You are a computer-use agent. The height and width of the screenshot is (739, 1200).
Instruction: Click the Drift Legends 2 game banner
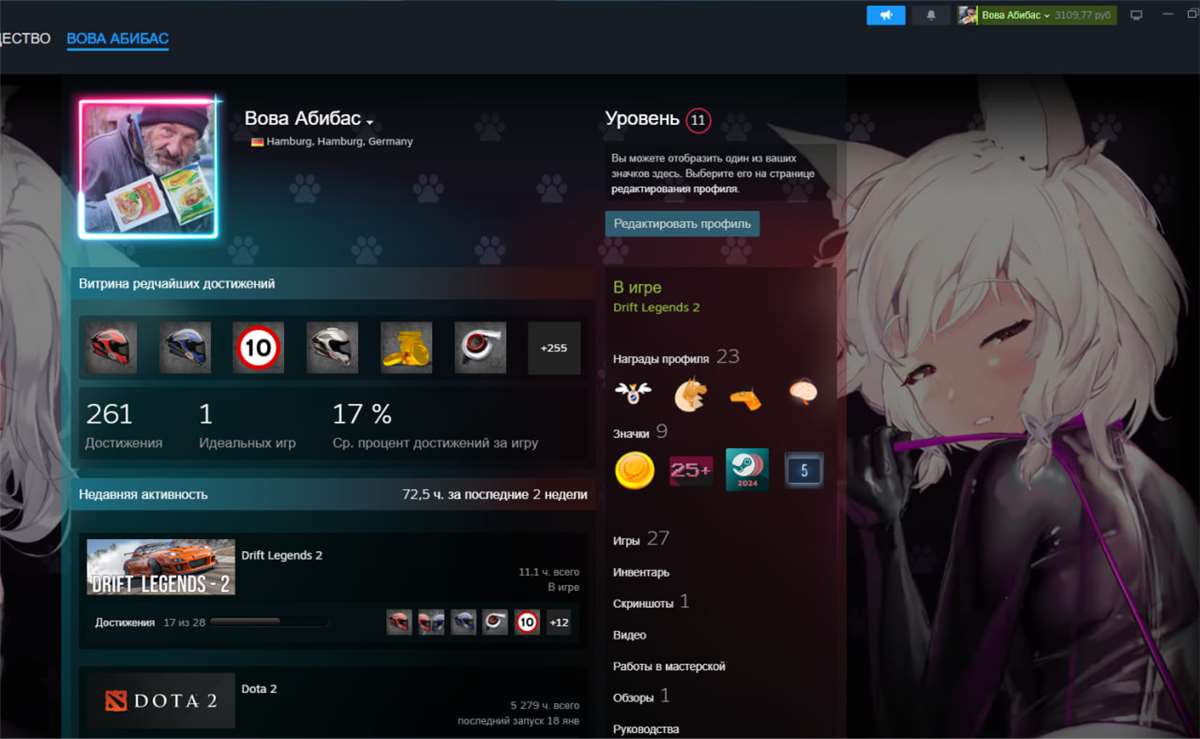(160, 567)
